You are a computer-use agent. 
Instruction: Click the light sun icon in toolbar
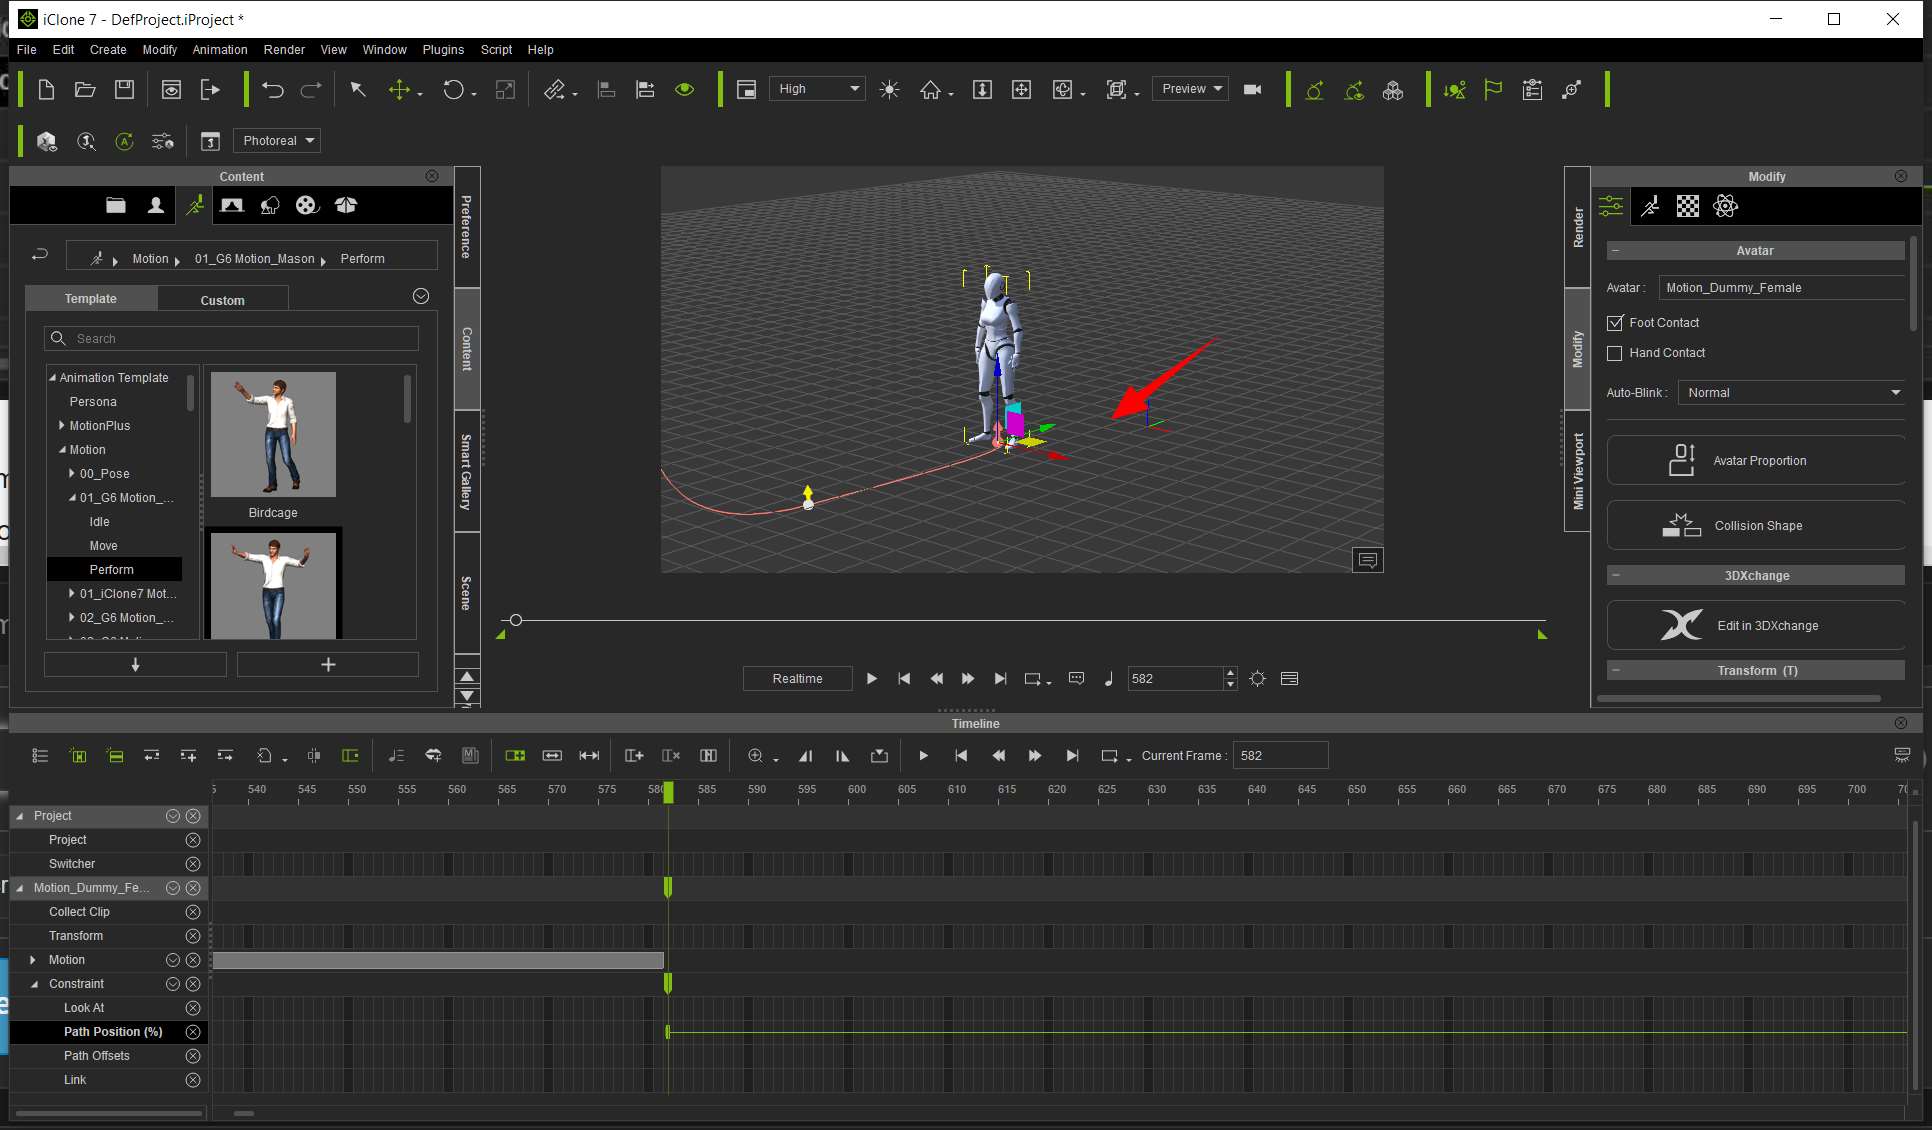[x=889, y=90]
